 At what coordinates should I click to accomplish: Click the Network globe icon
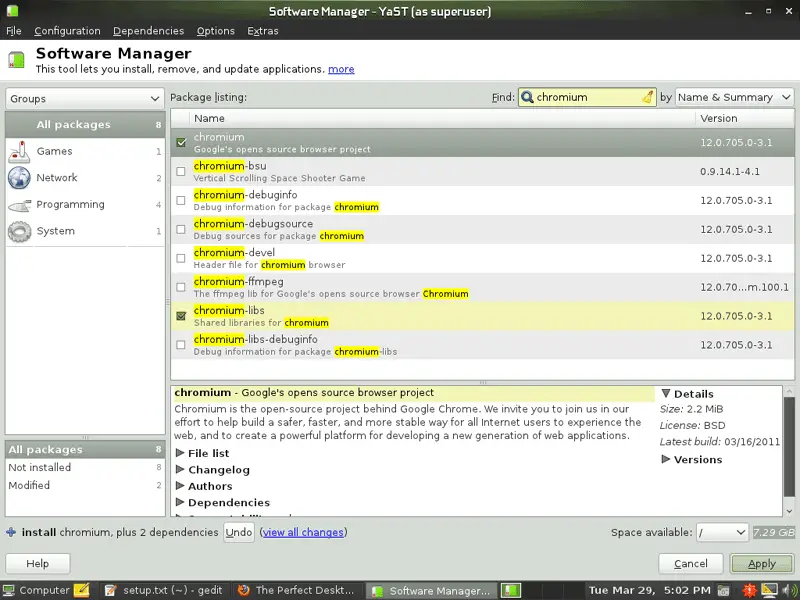click(x=19, y=178)
